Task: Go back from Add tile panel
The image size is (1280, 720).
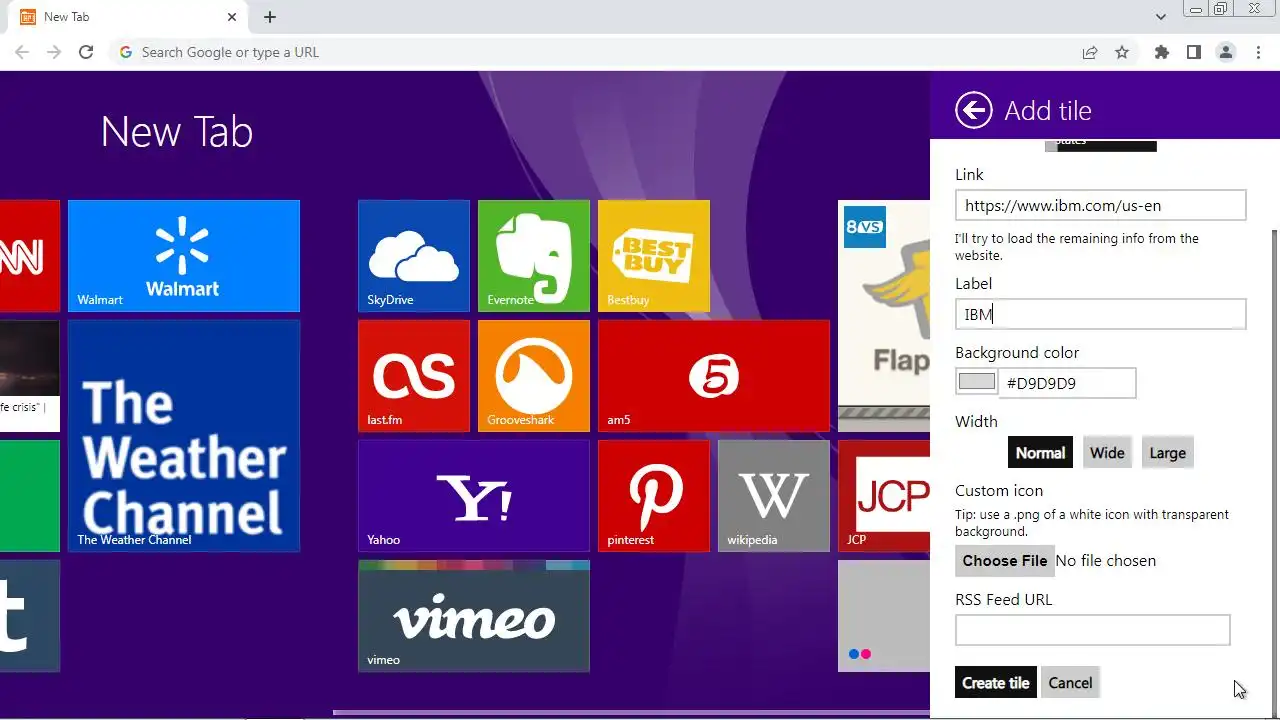Action: (x=974, y=110)
